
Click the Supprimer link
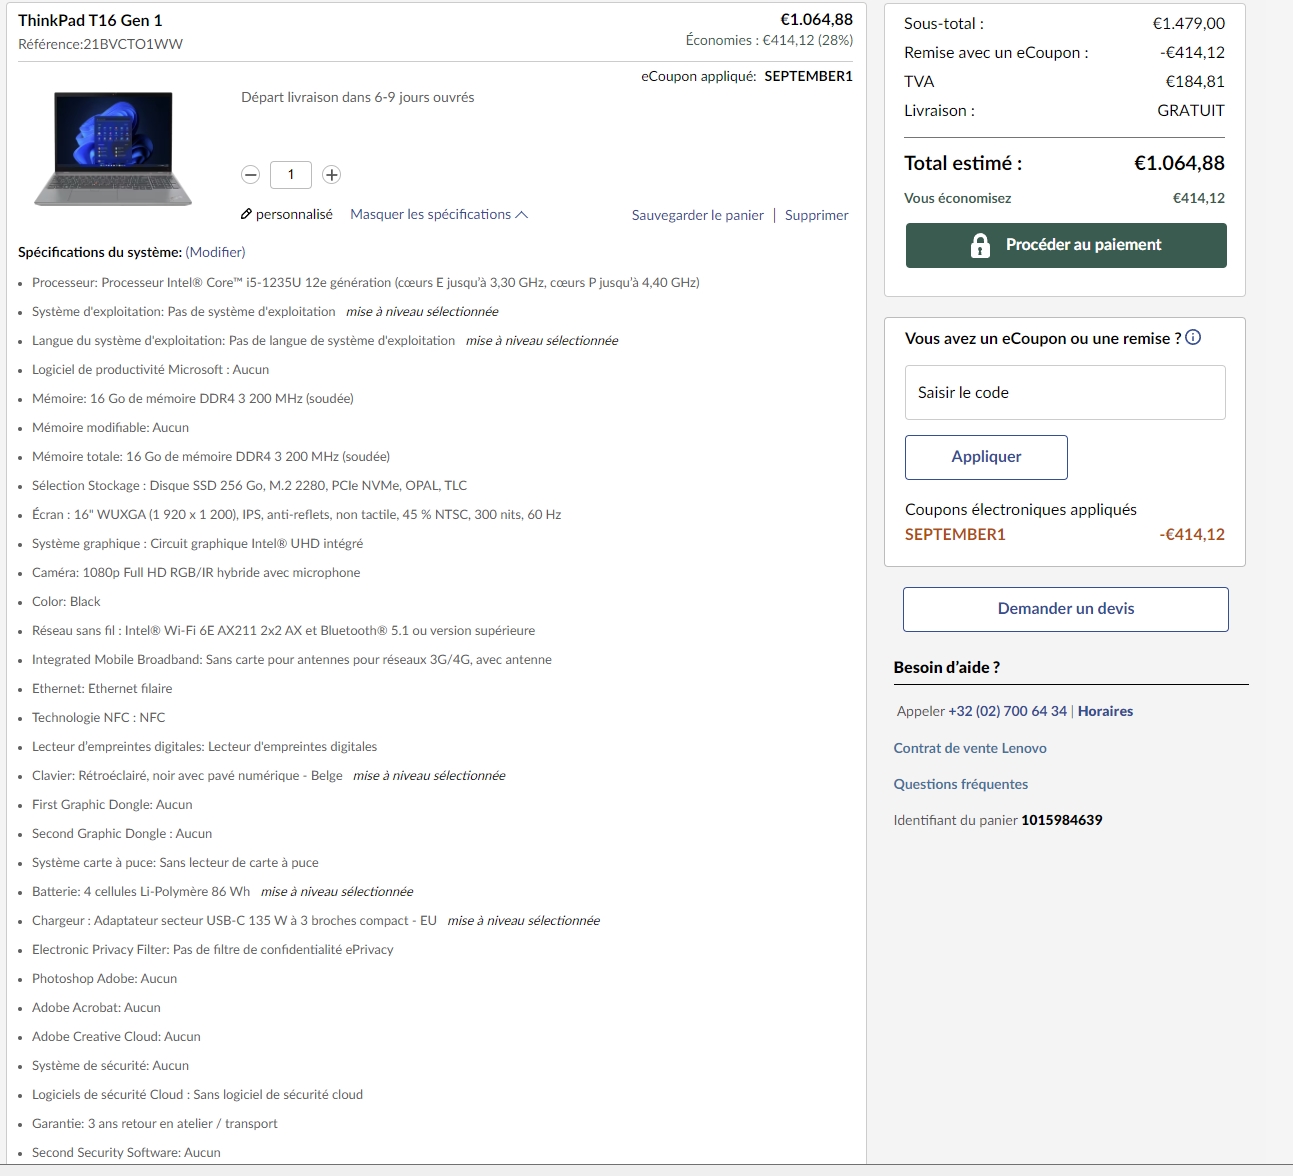[817, 215]
